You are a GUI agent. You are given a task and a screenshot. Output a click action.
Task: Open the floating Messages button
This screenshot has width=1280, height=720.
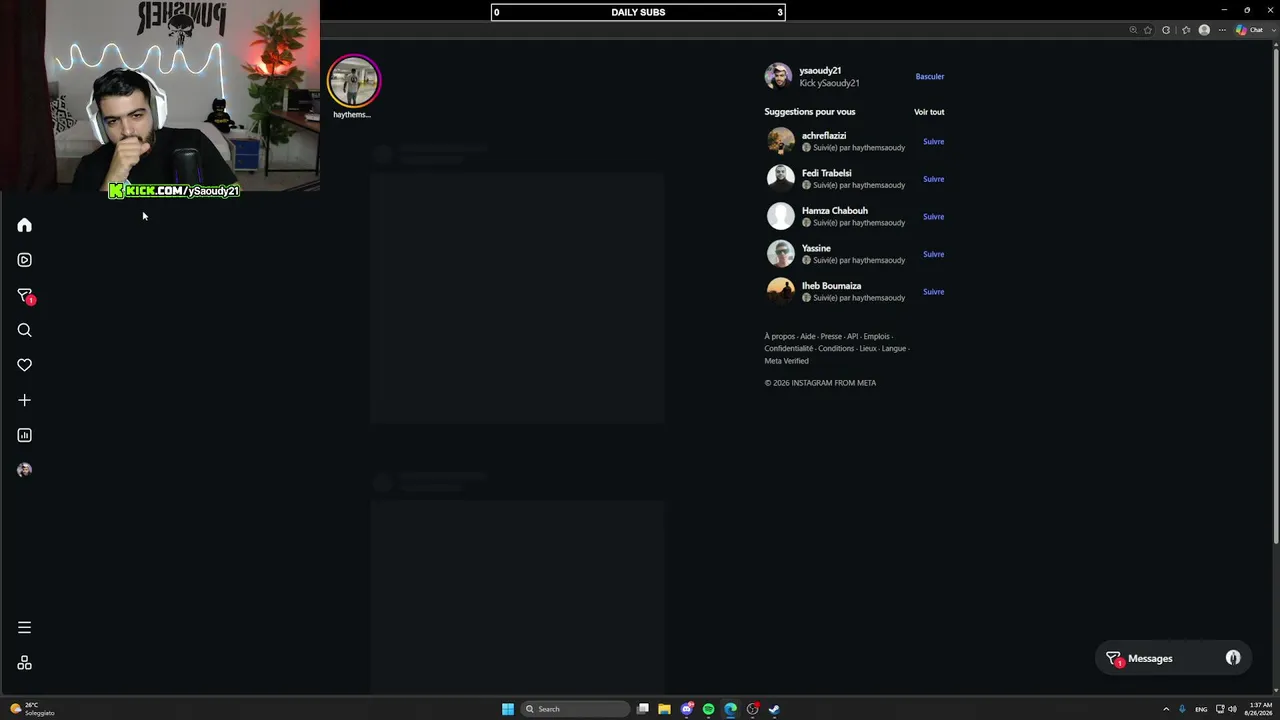[x=1173, y=659]
